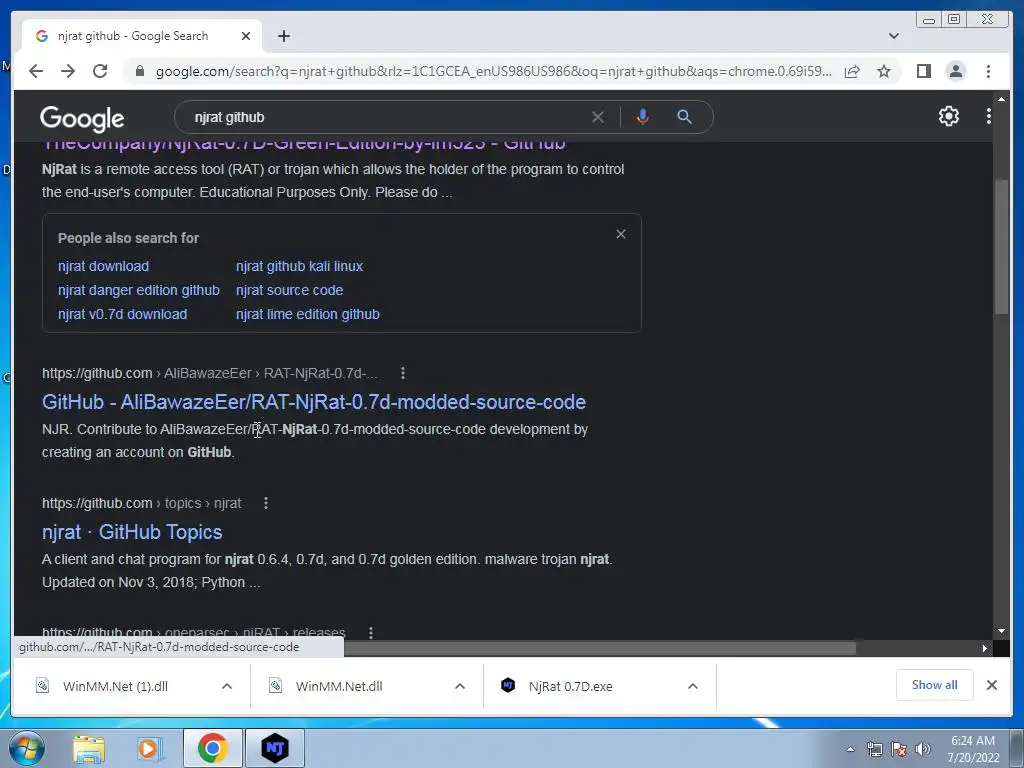Click the github.com AliBawazeEer breadcrumb URL
The height and width of the screenshot is (768, 1024).
pos(210,373)
